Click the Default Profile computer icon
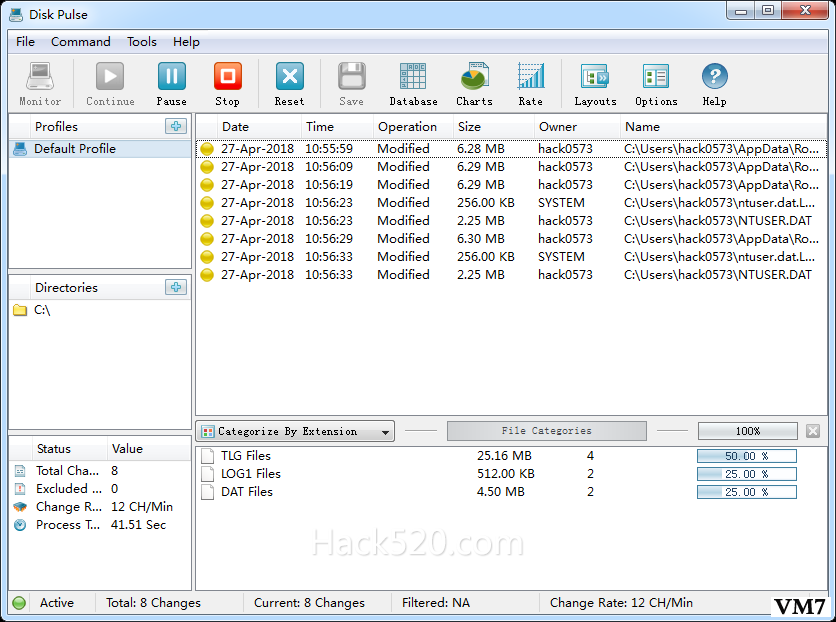Viewport: 836px width, 622px height. (20, 149)
